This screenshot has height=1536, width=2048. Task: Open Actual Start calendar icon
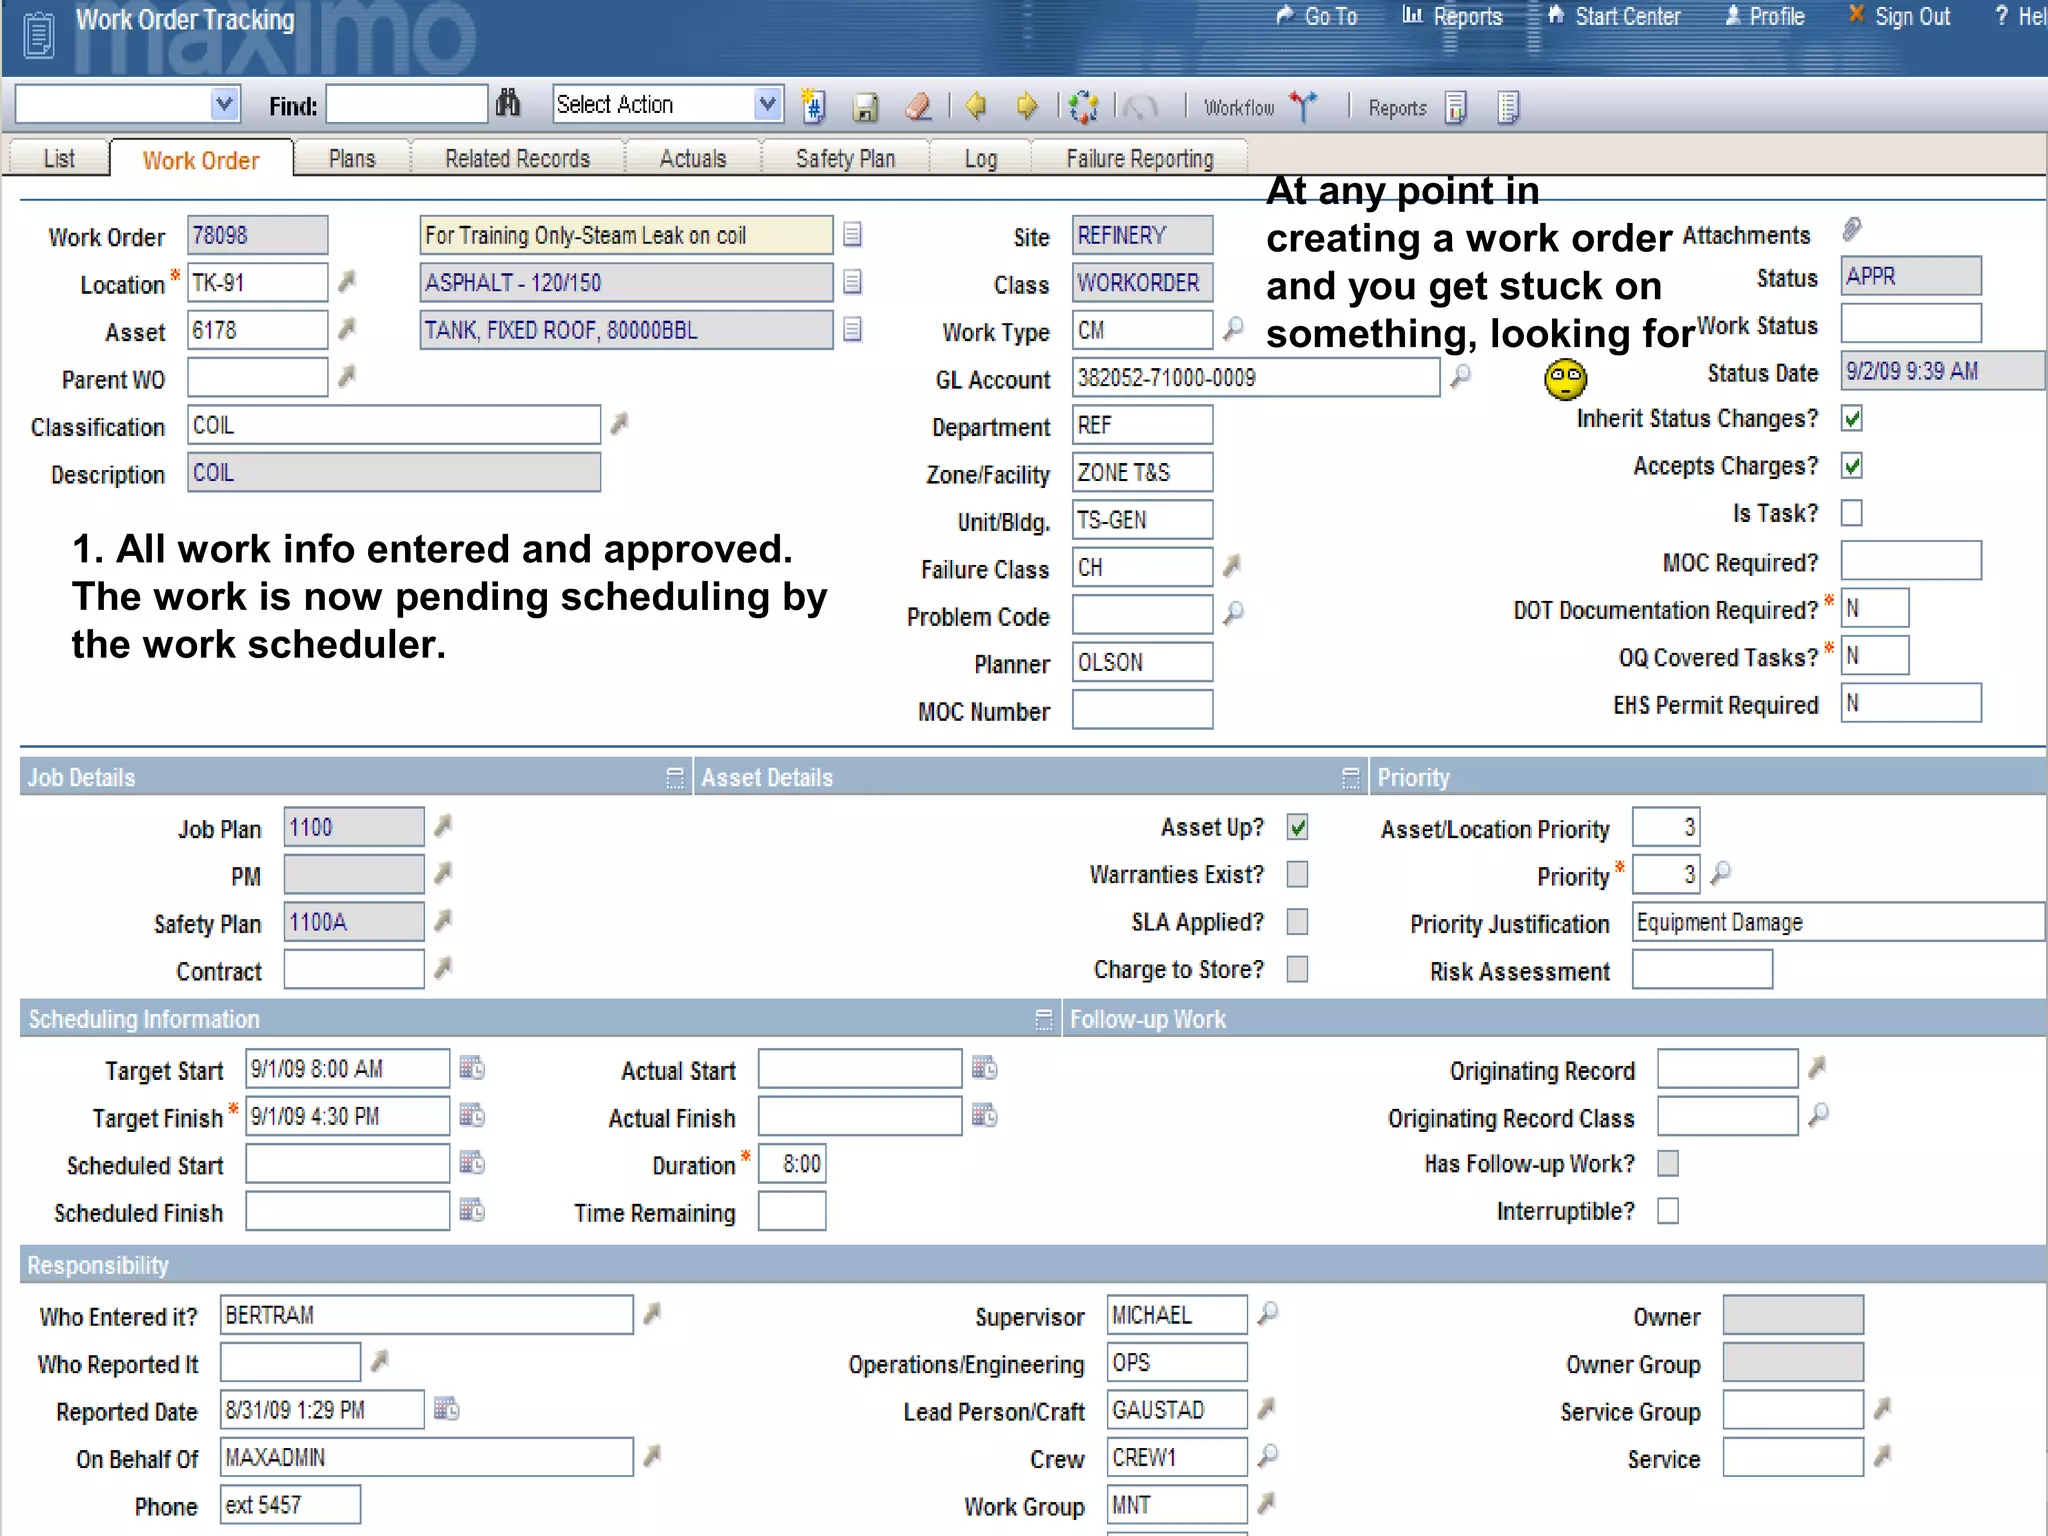click(985, 1068)
